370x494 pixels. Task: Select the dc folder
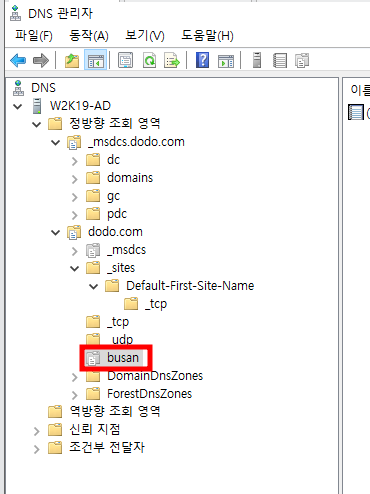click(113, 160)
